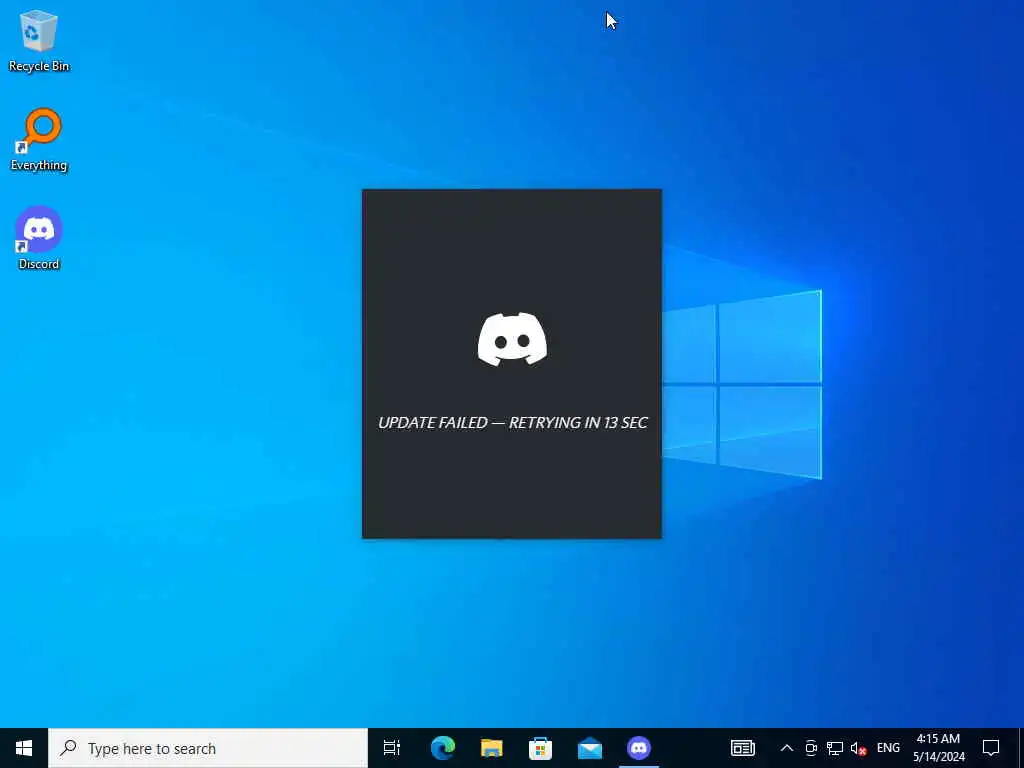Open Microsoft Store from the taskbar

point(540,748)
